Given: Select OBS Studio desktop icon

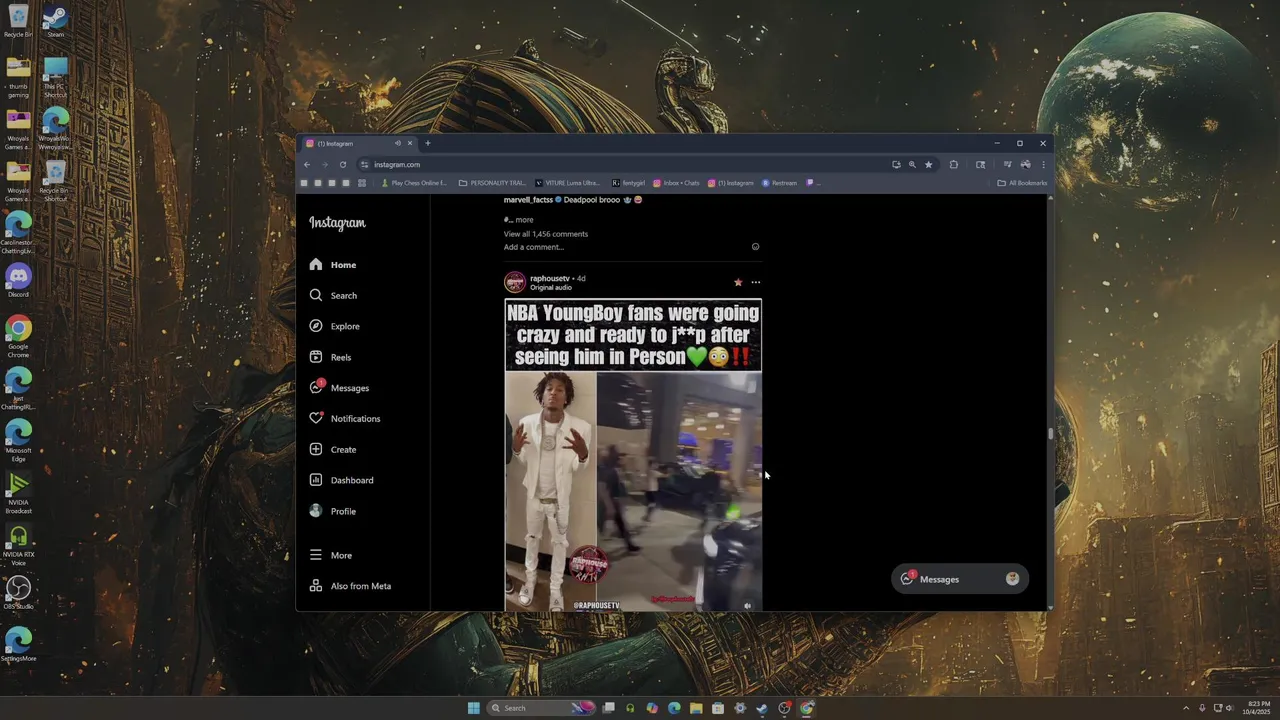Looking at the screenshot, I should pos(18,592).
